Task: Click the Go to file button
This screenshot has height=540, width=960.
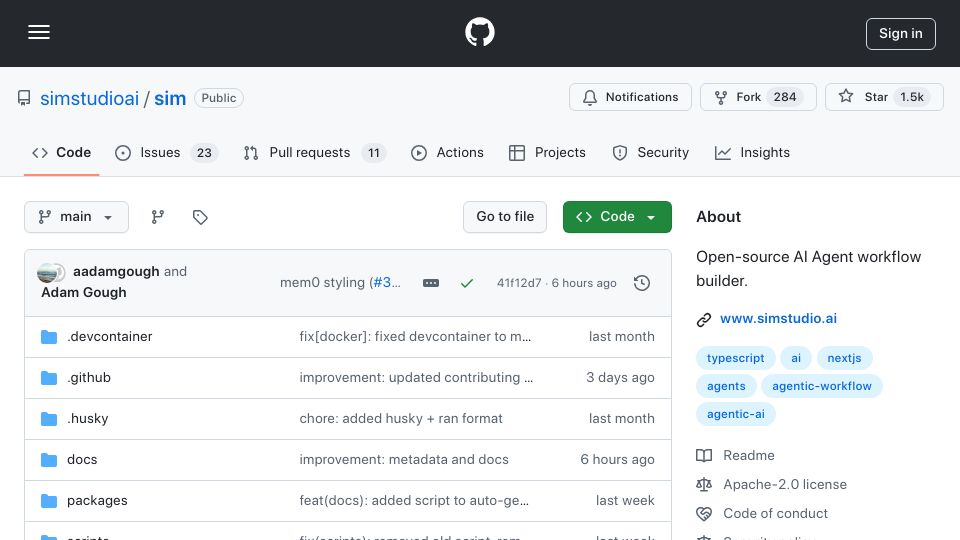Action: click(x=504, y=217)
